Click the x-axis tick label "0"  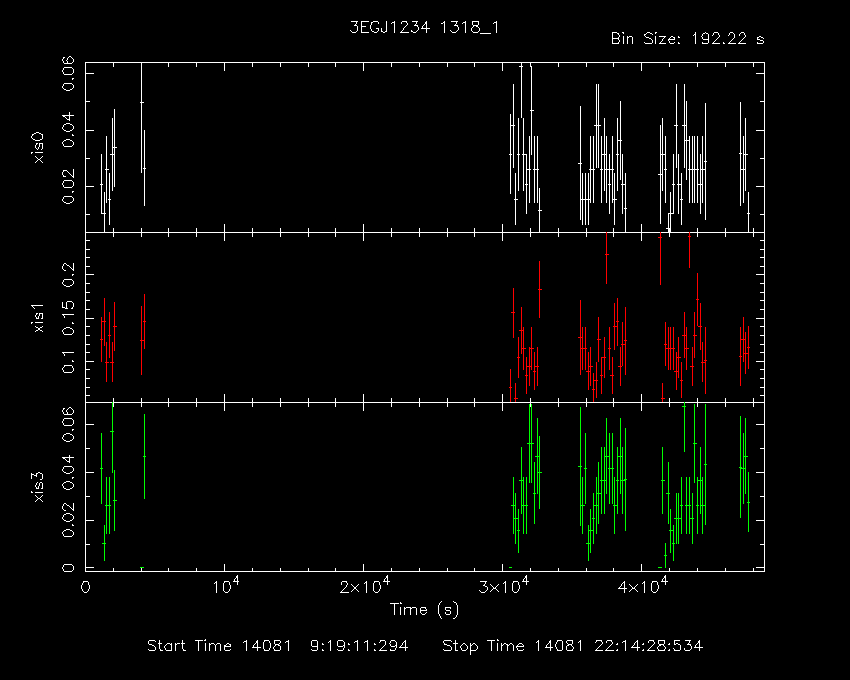click(86, 588)
